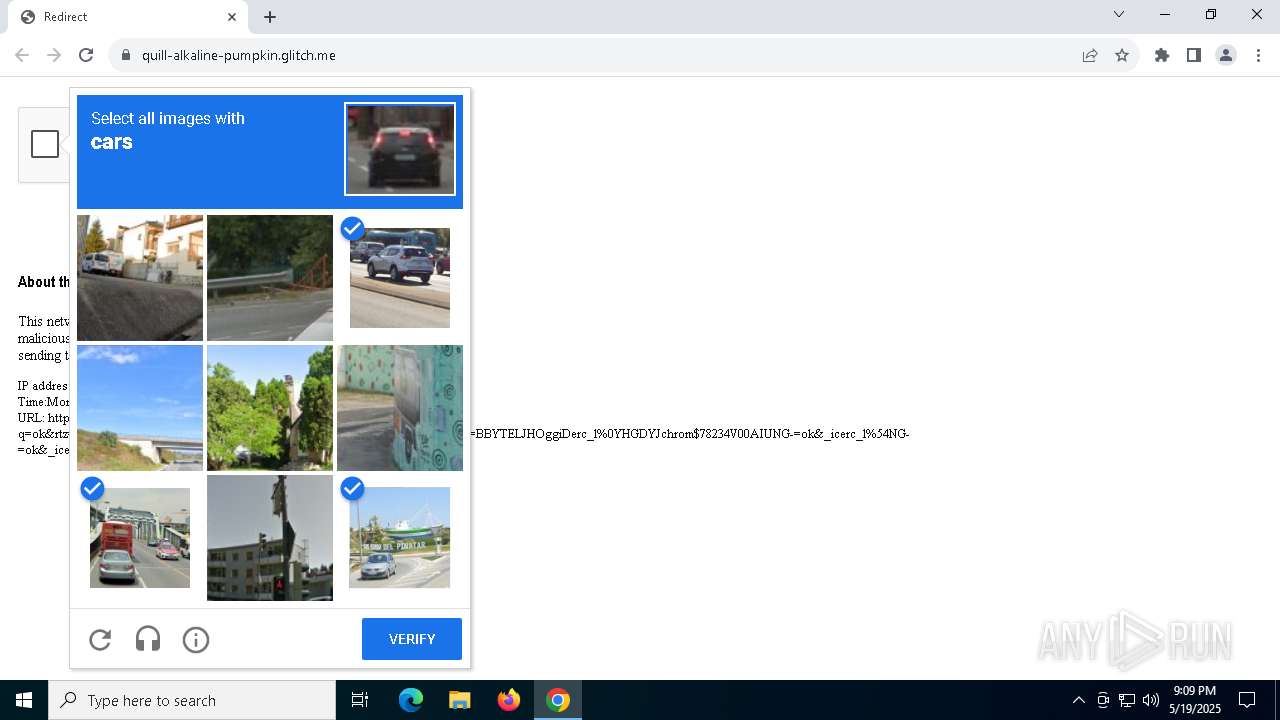Click the sample car image in header
Viewport: 1280px width, 720px height.
tap(400, 149)
